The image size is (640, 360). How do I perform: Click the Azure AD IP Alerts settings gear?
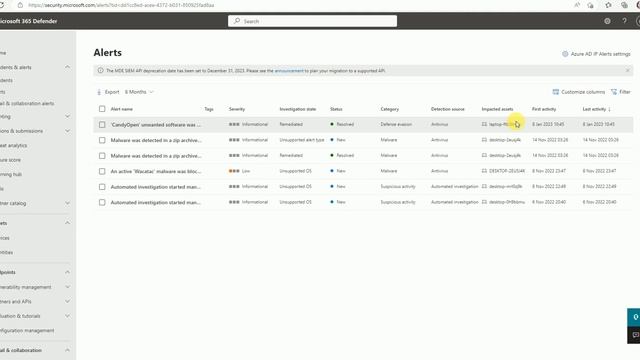(565, 54)
